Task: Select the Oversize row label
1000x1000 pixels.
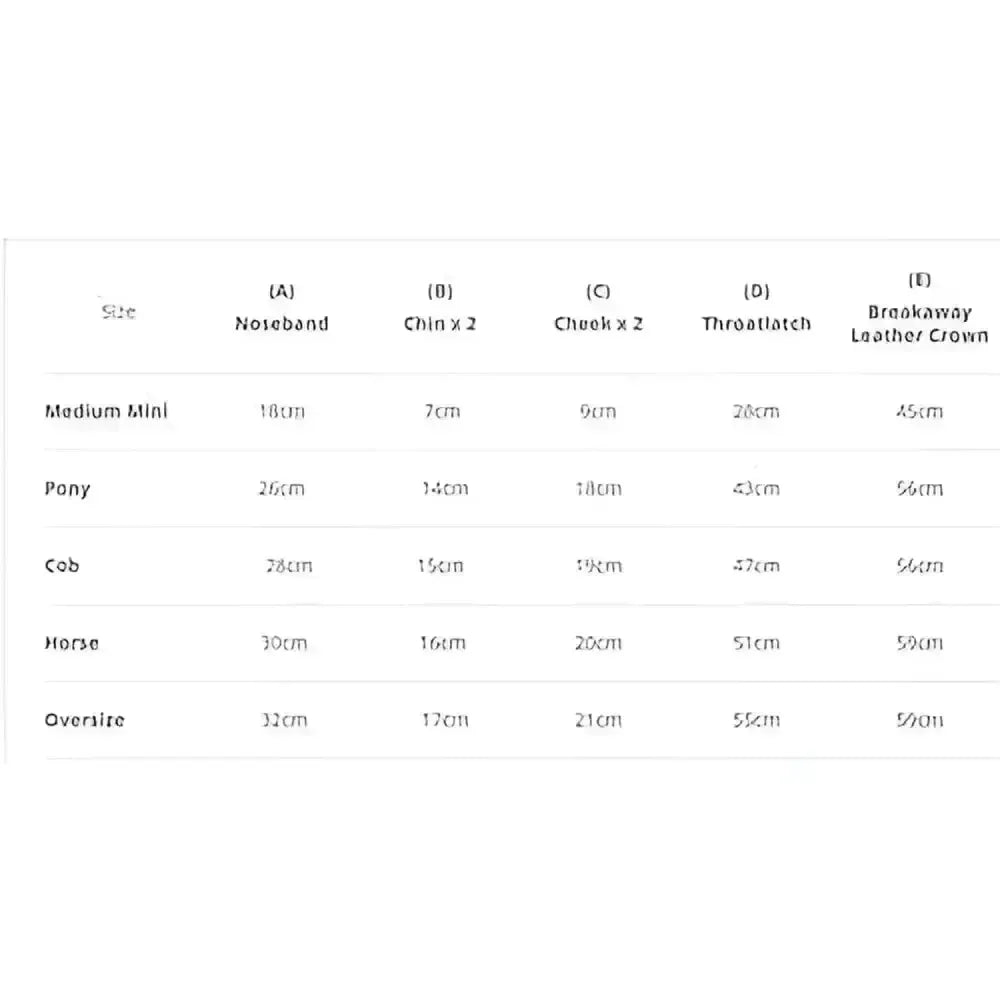Action: click(x=85, y=720)
